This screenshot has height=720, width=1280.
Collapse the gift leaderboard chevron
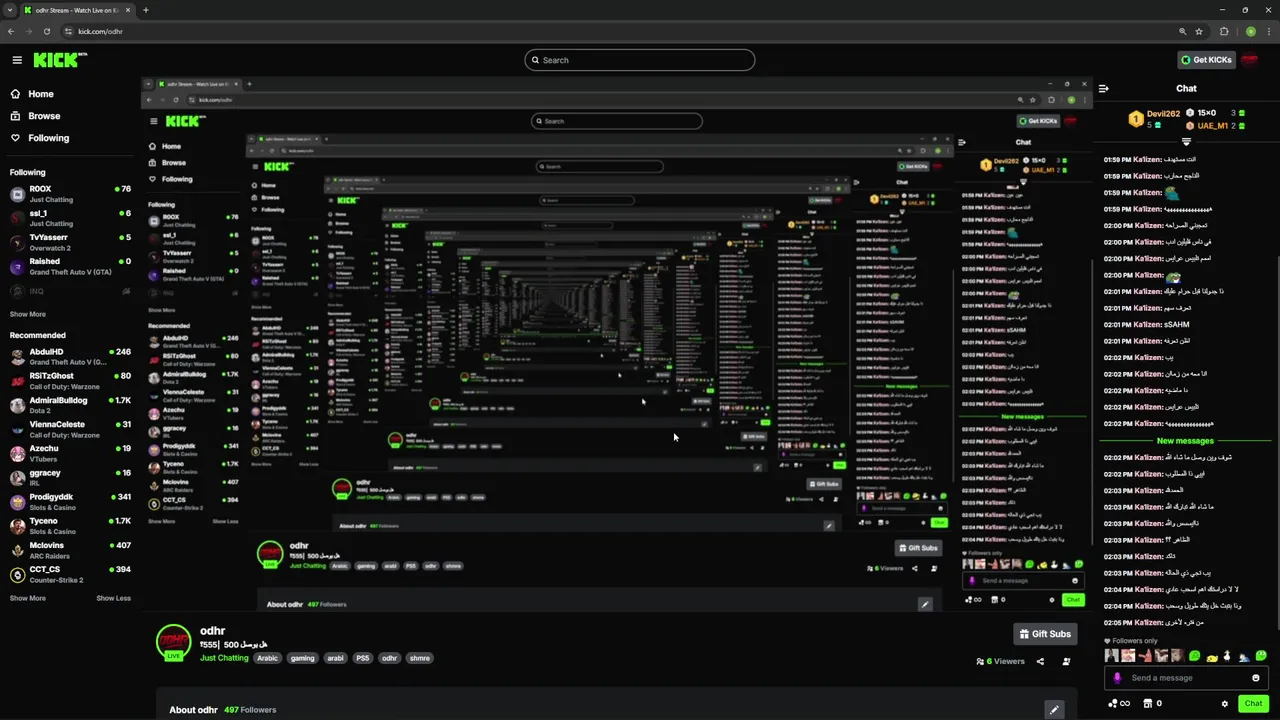point(1186,142)
